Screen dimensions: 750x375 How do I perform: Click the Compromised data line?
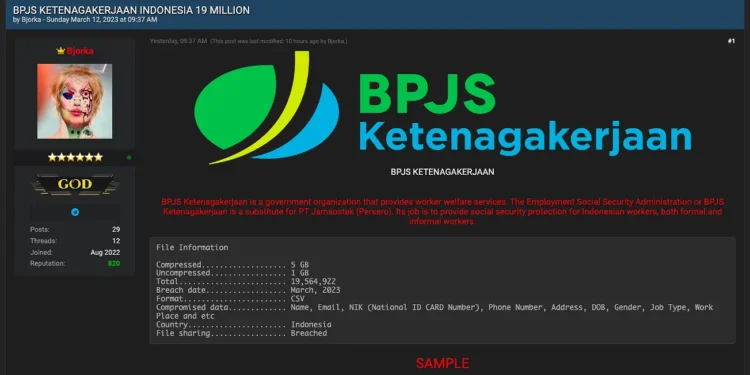(x=434, y=311)
